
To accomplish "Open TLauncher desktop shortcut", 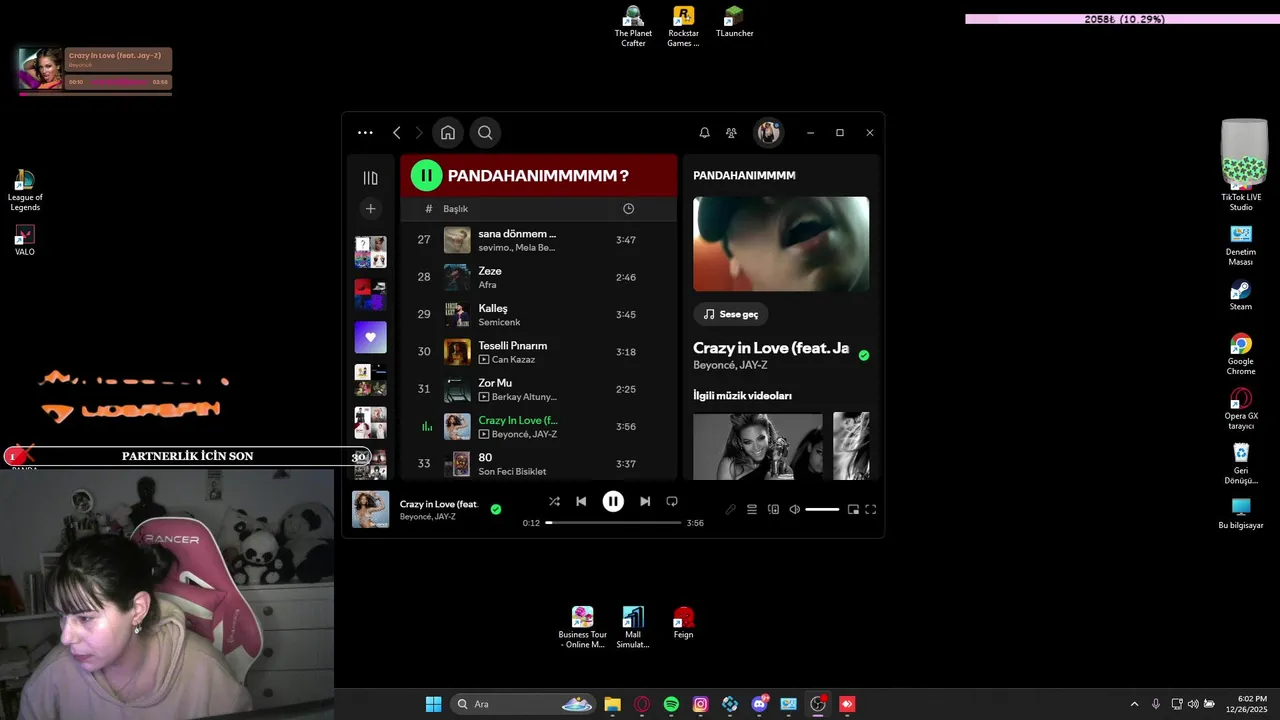I will (734, 21).
